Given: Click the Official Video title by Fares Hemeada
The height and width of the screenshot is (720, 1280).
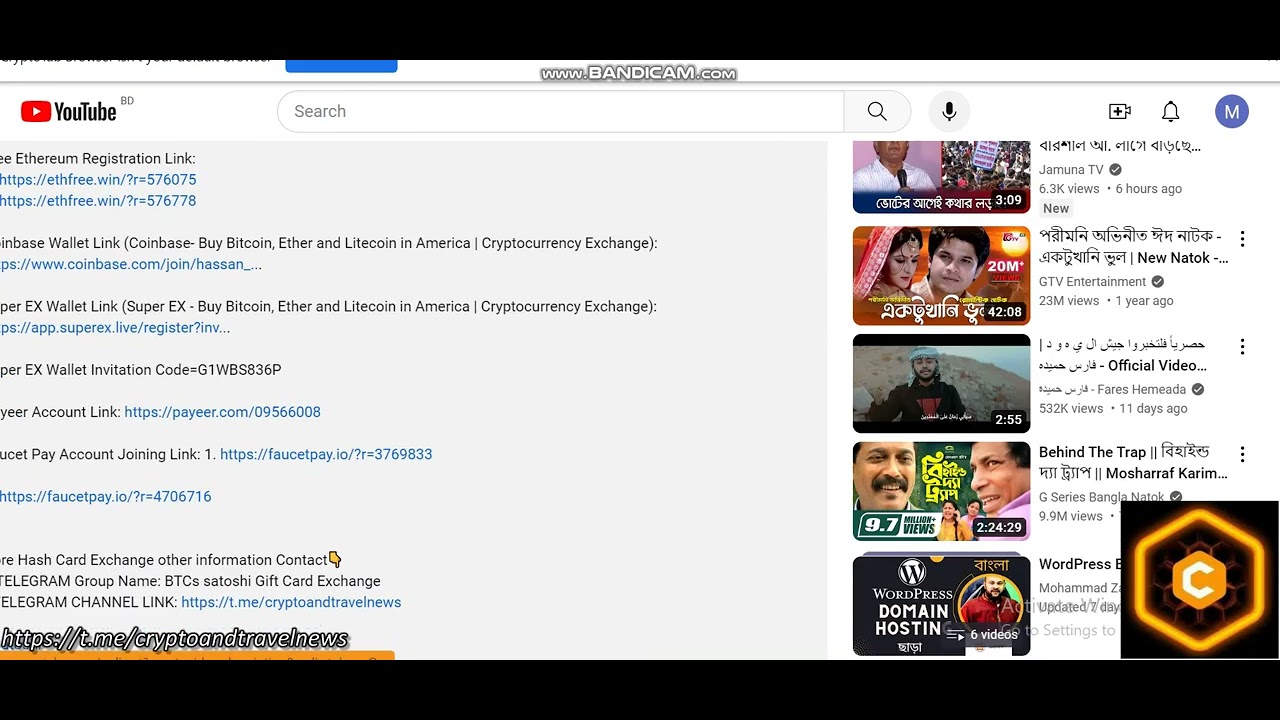Looking at the screenshot, I should click(x=1123, y=355).
